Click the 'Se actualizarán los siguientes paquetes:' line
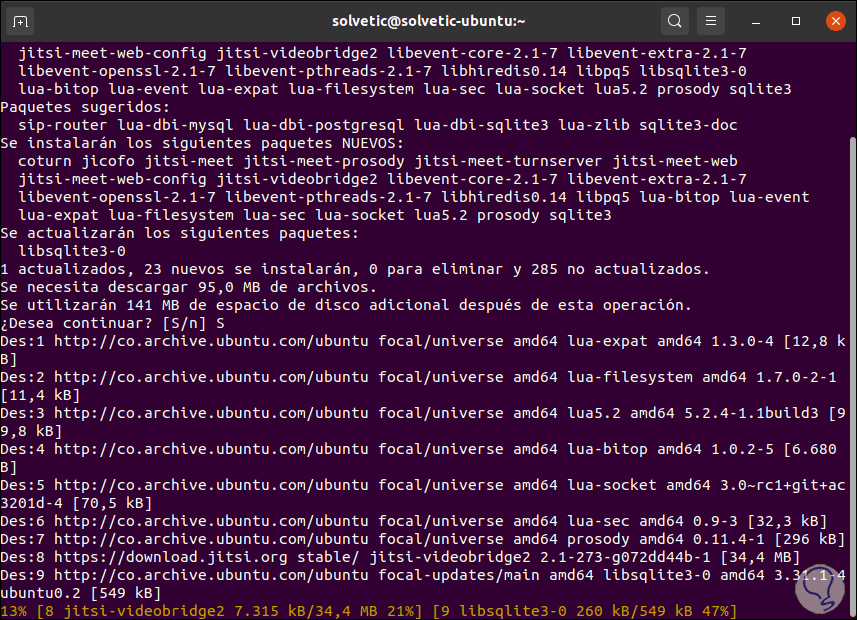857x620 pixels. [x=180, y=233]
